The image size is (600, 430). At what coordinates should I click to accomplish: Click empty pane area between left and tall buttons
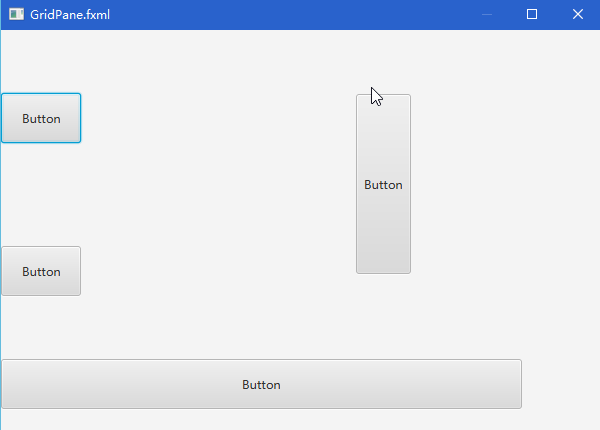coord(218,184)
